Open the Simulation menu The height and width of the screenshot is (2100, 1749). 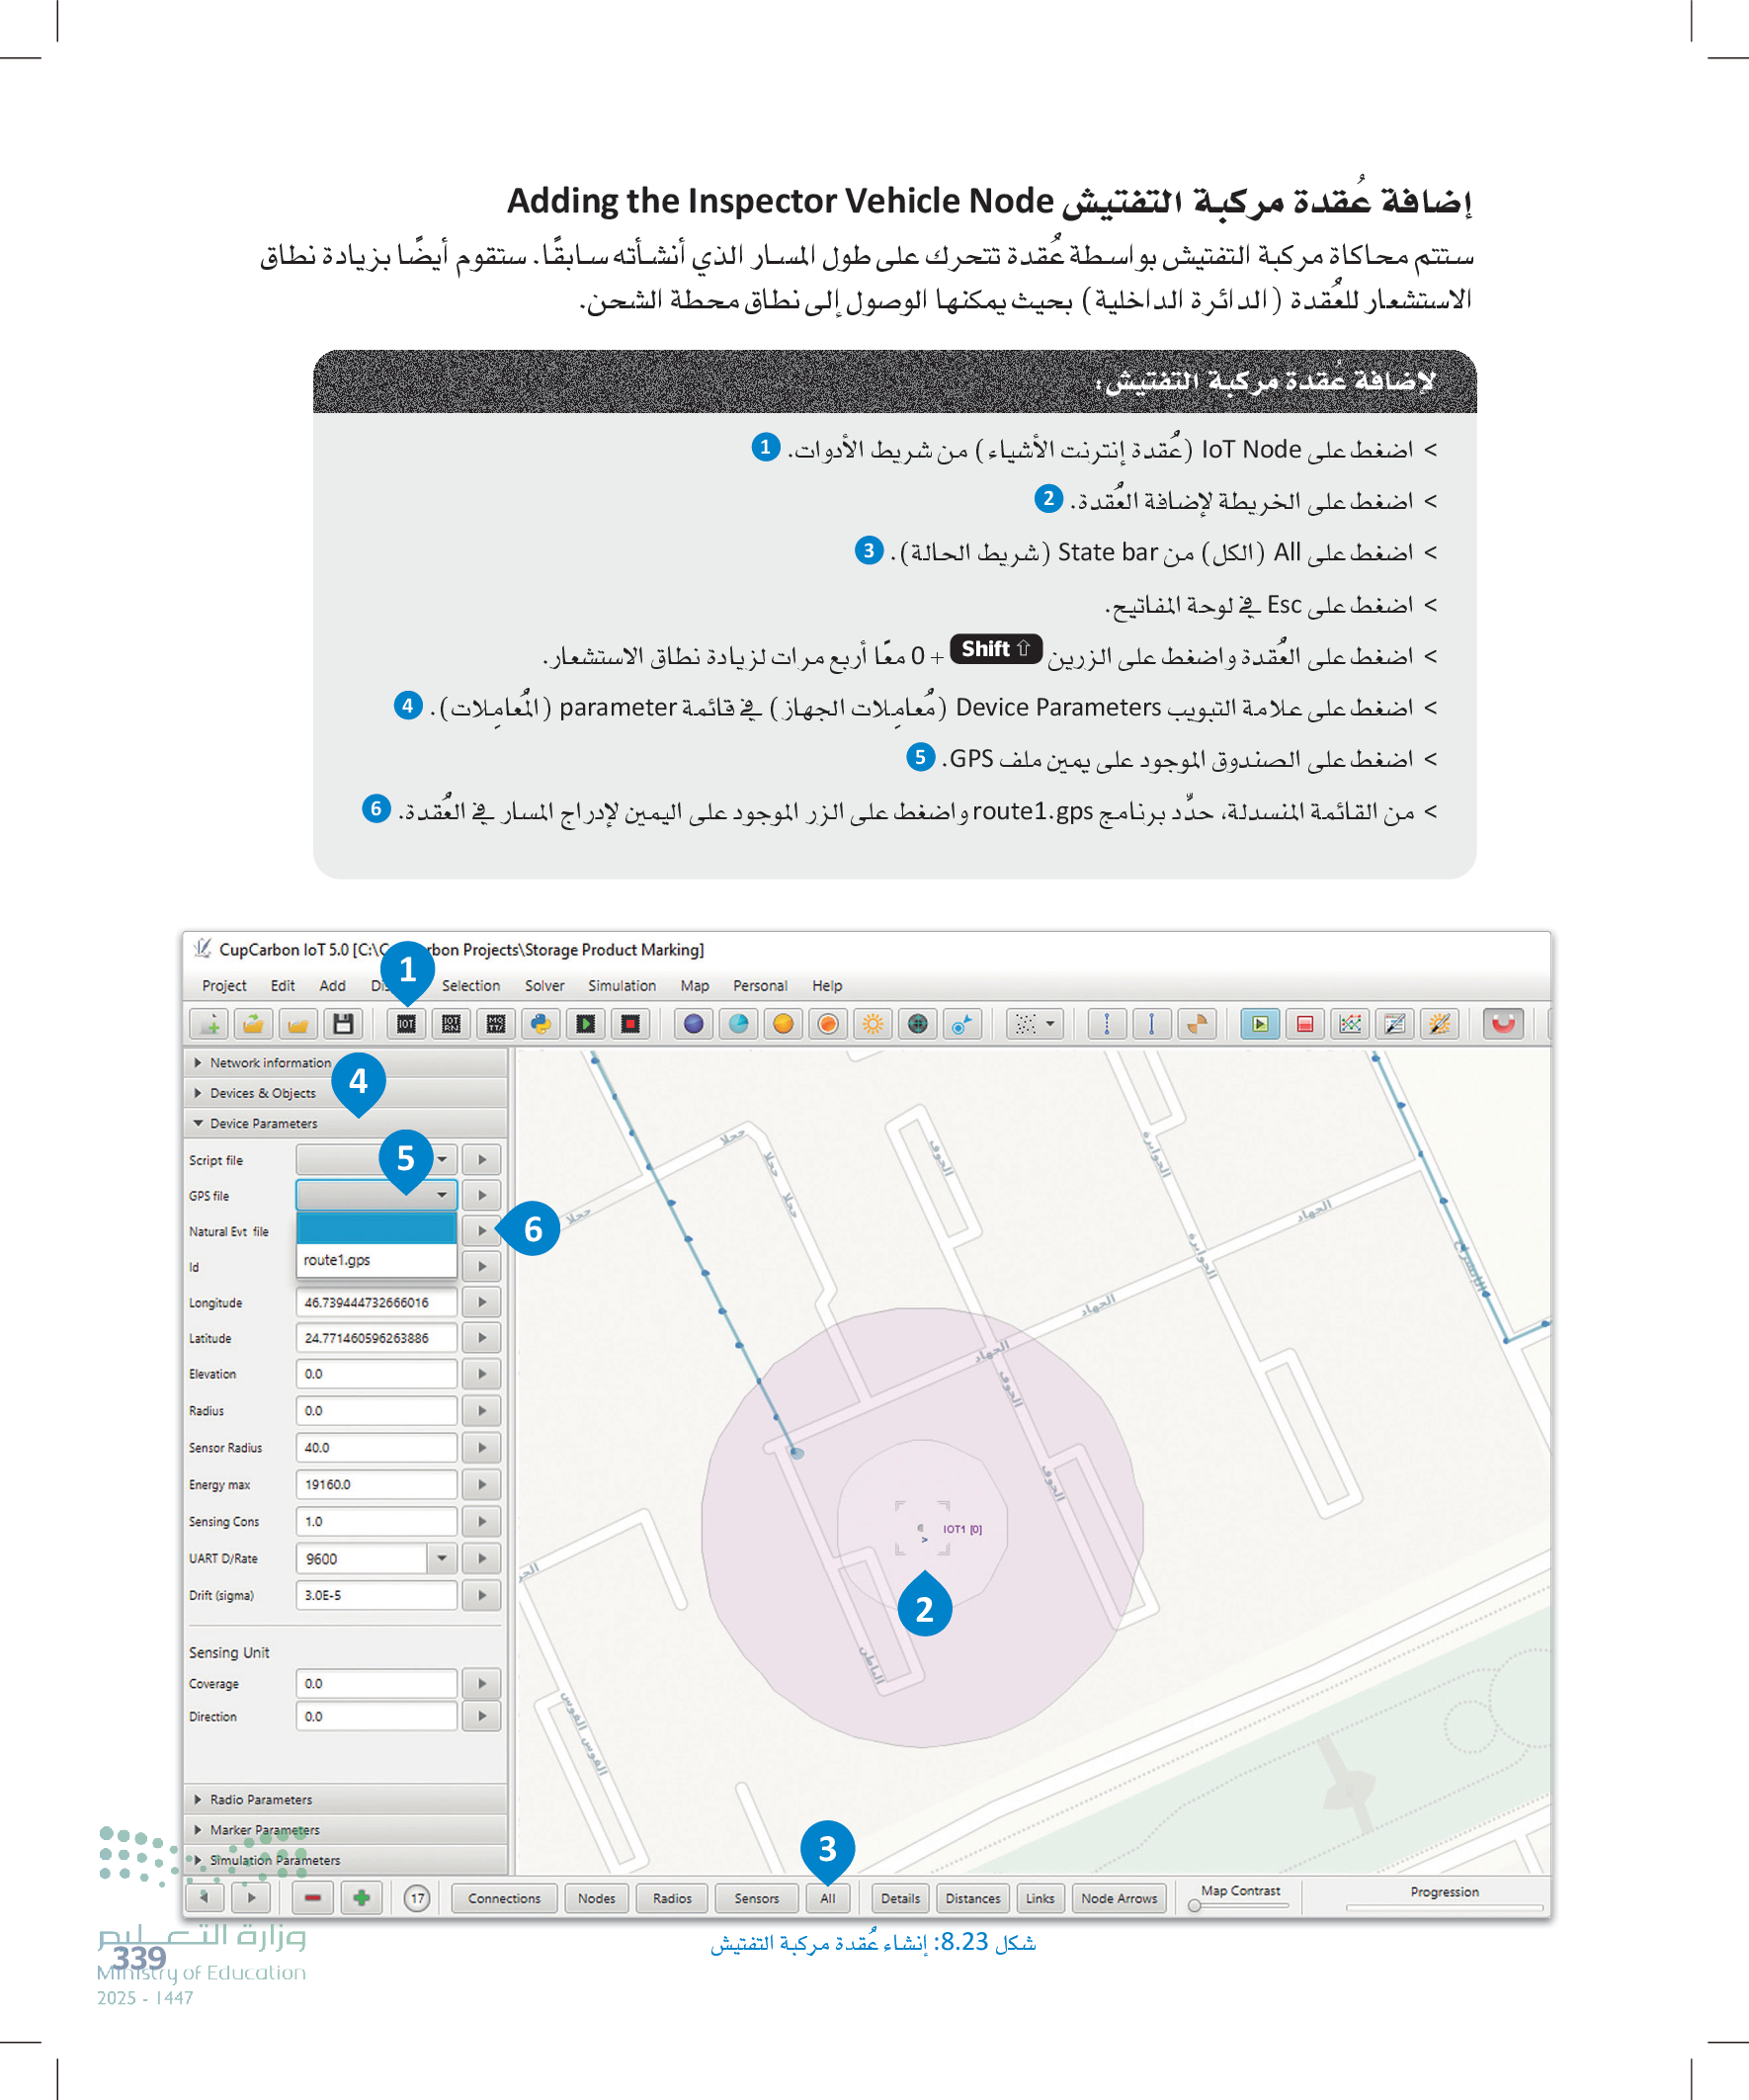[621, 986]
